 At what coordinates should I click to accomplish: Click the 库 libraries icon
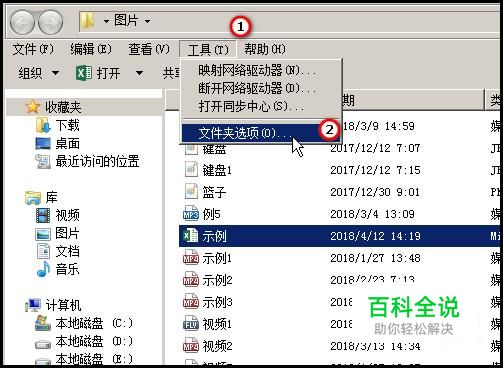coord(33,198)
